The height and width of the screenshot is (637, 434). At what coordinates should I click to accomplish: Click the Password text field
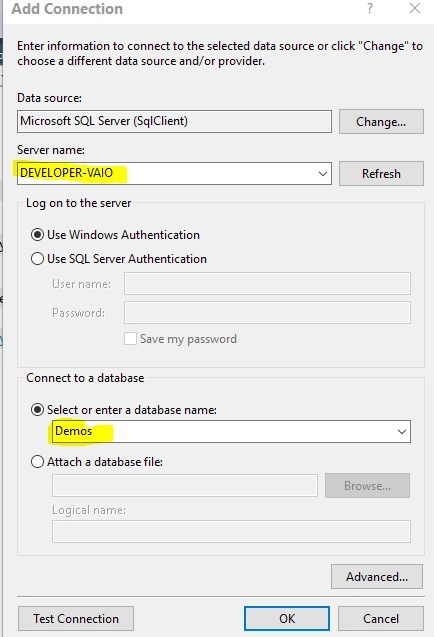267,312
